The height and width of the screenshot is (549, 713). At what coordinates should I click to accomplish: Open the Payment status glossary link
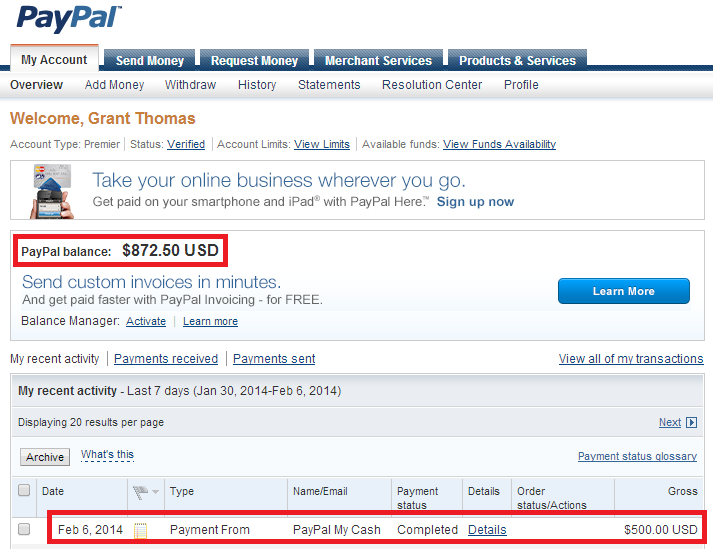[637, 456]
